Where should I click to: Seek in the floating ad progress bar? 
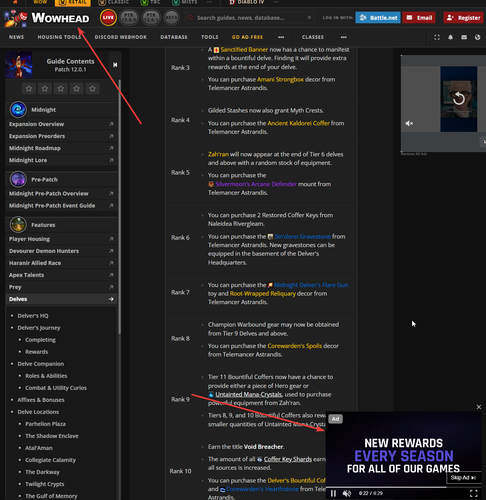pyautogui.click(x=403, y=487)
